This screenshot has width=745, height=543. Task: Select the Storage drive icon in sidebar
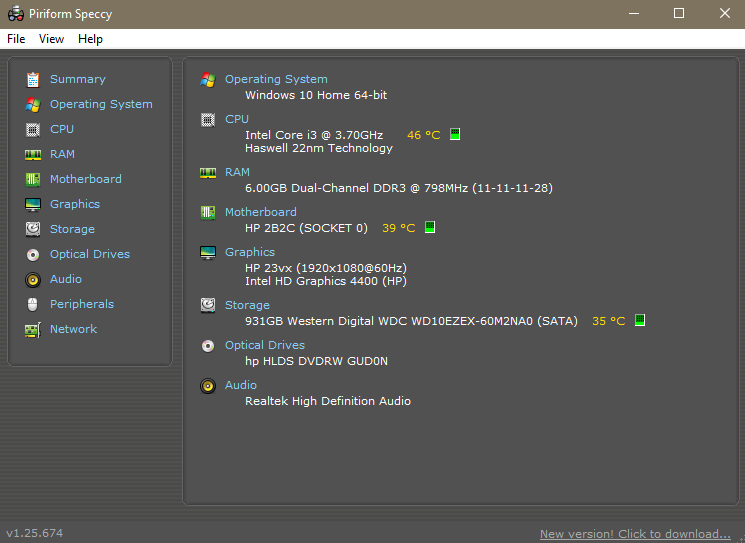(33, 229)
